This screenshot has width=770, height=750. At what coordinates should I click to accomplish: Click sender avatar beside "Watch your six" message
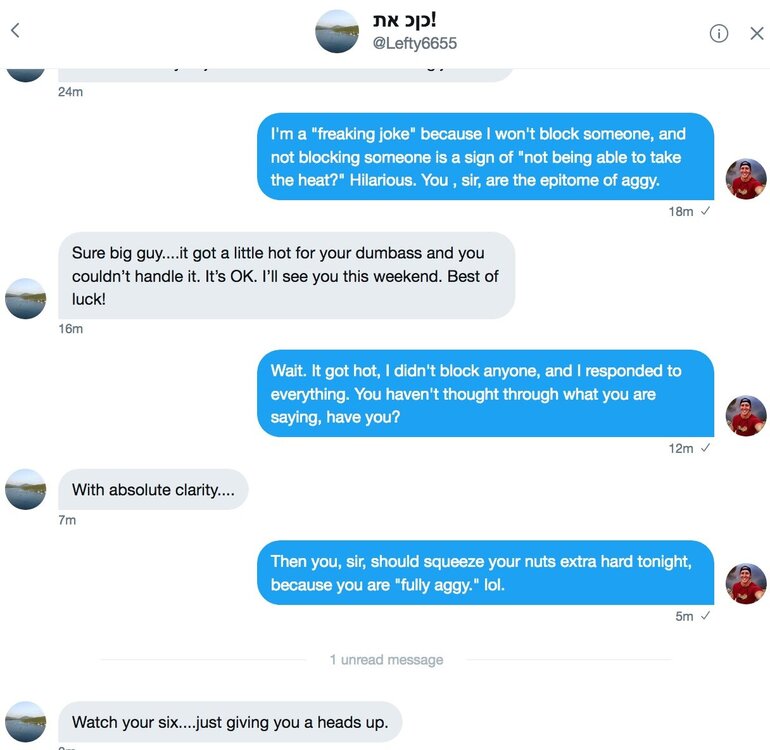(x=26, y=721)
